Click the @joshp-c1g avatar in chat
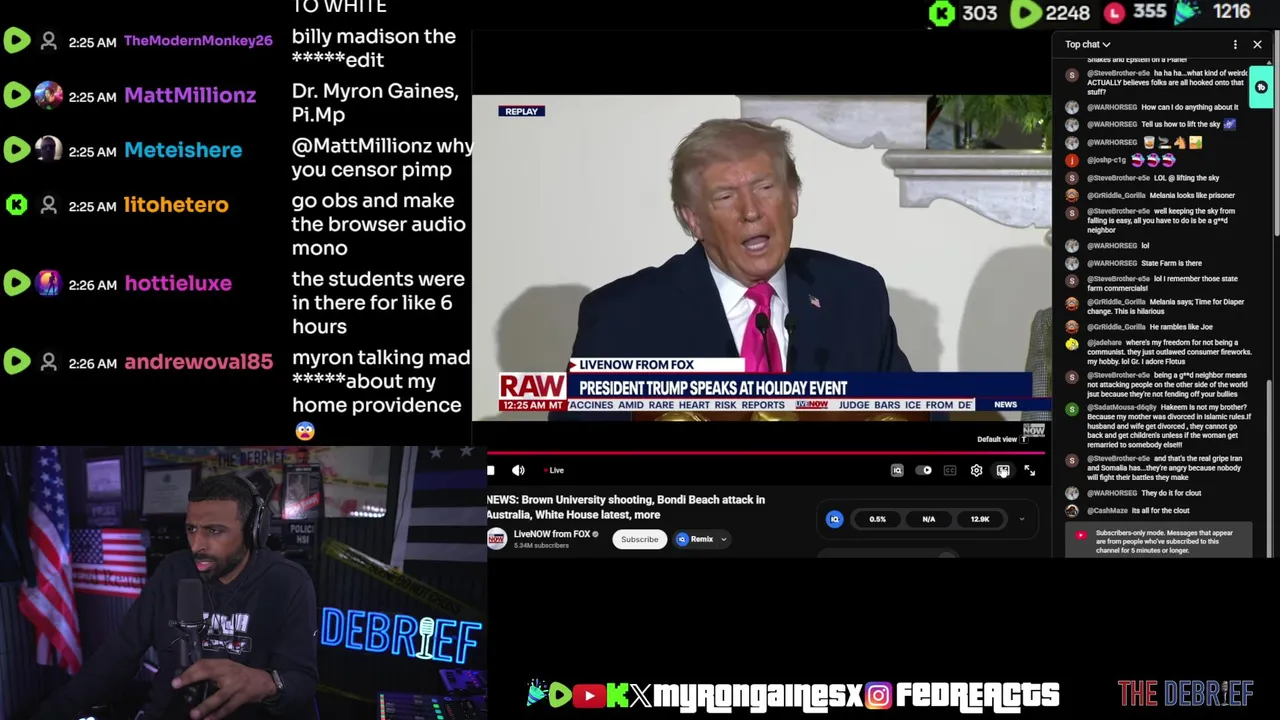1280x720 pixels. click(1072, 160)
